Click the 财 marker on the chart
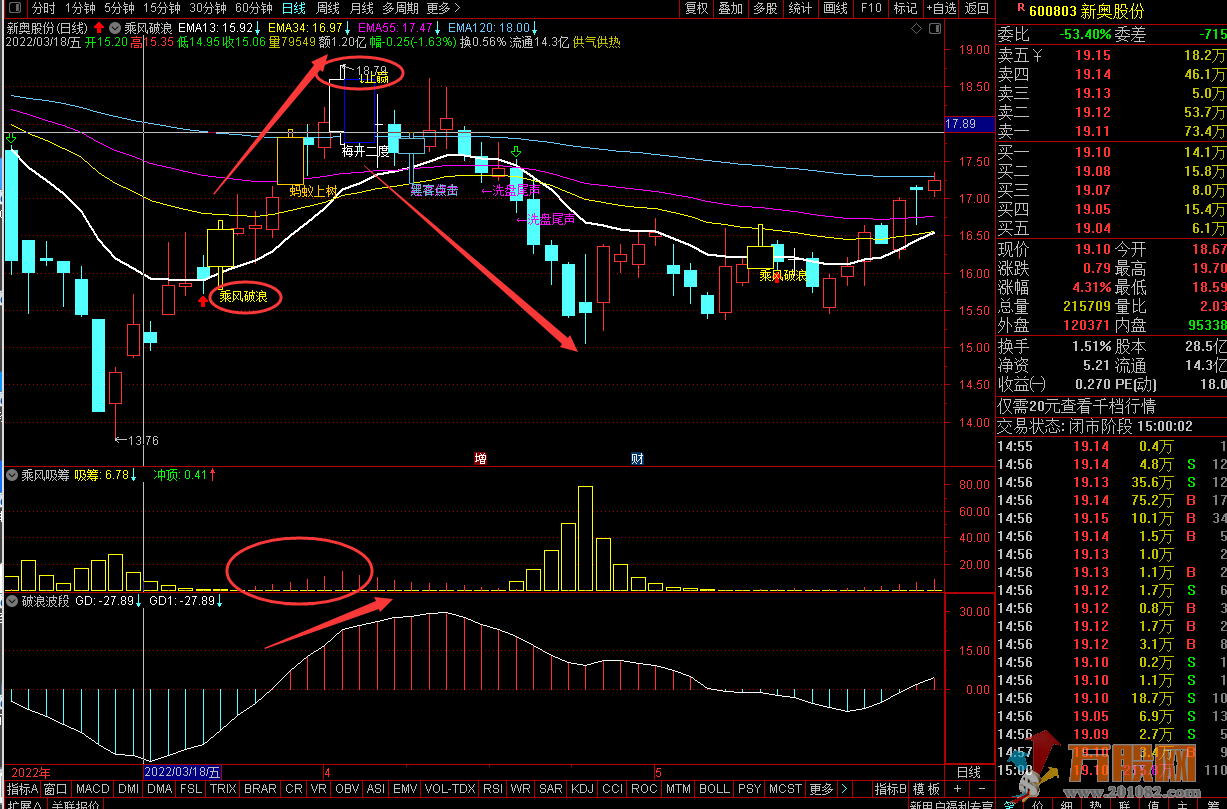The width and height of the screenshot is (1227, 809). point(636,459)
